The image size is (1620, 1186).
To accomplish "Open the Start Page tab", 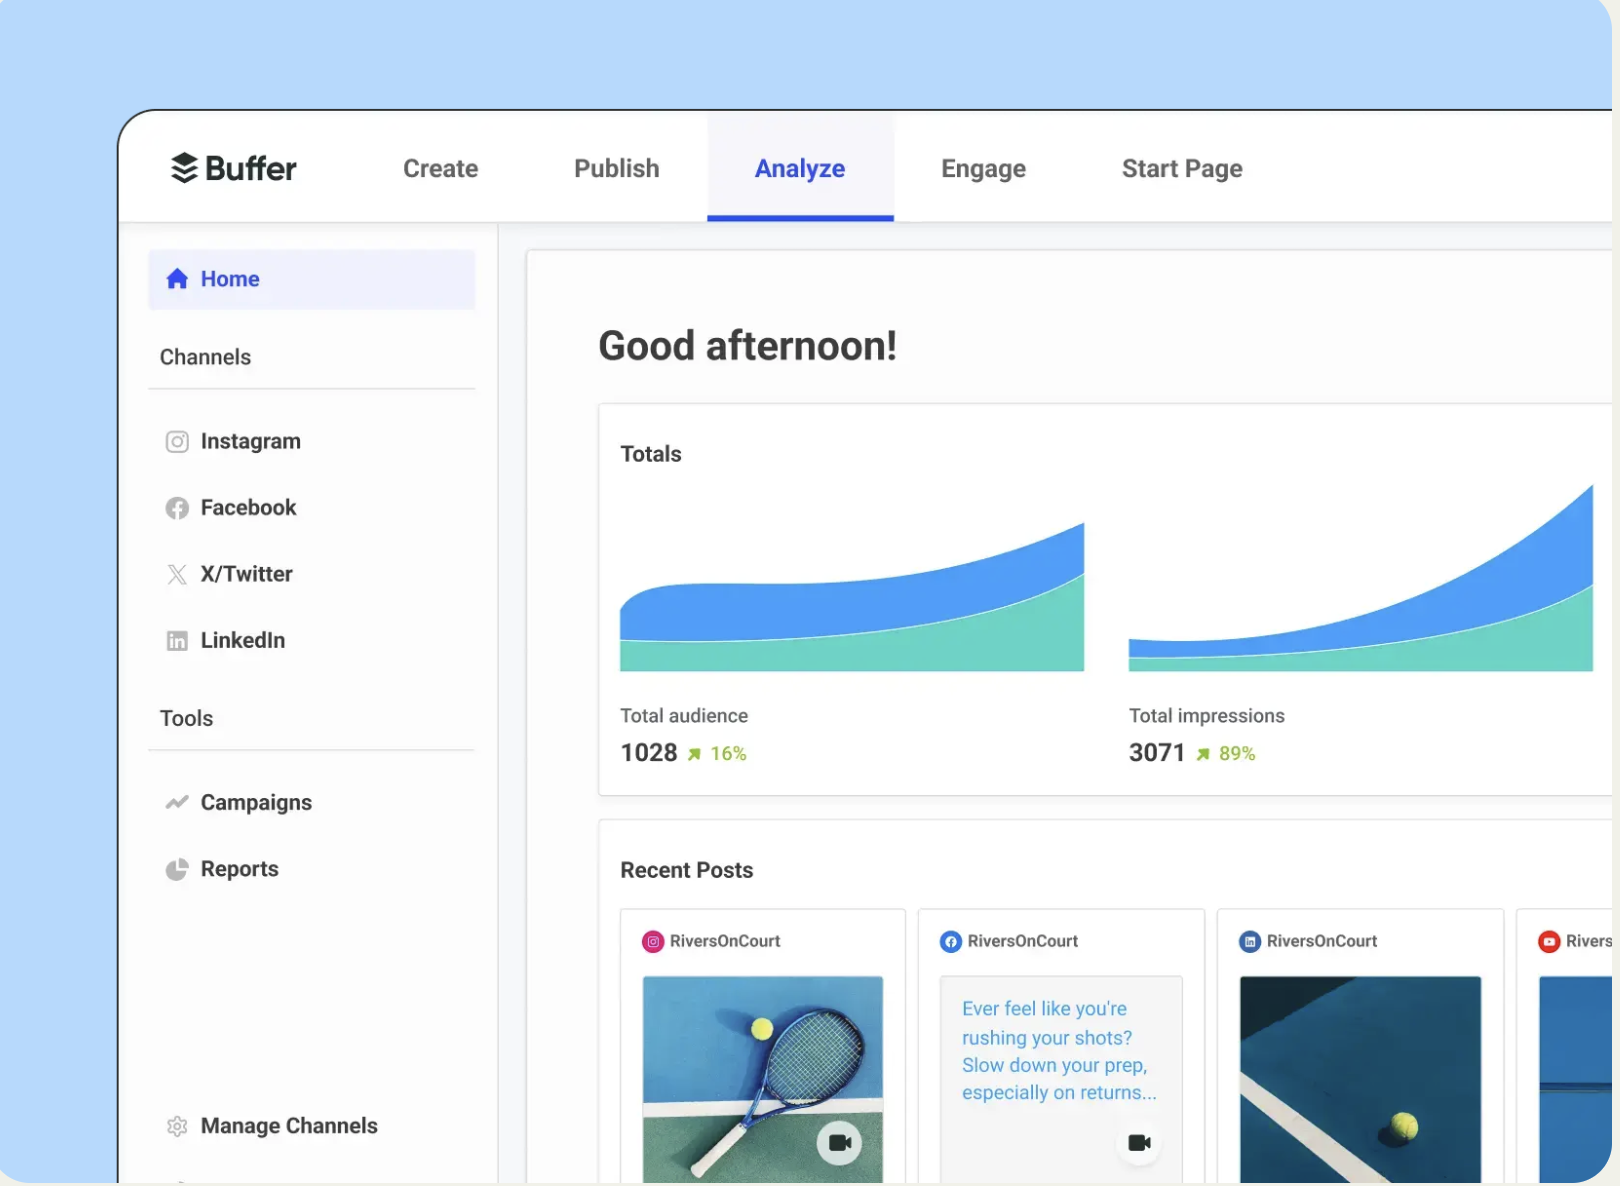I will coord(1182,168).
